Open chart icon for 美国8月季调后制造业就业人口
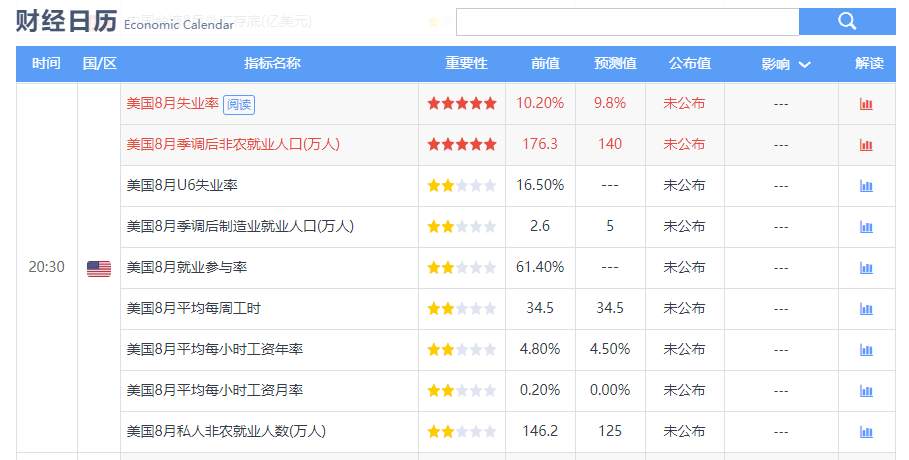Image resolution: width=909 pixels, height=460 pixels. click(x=866, y=227)
